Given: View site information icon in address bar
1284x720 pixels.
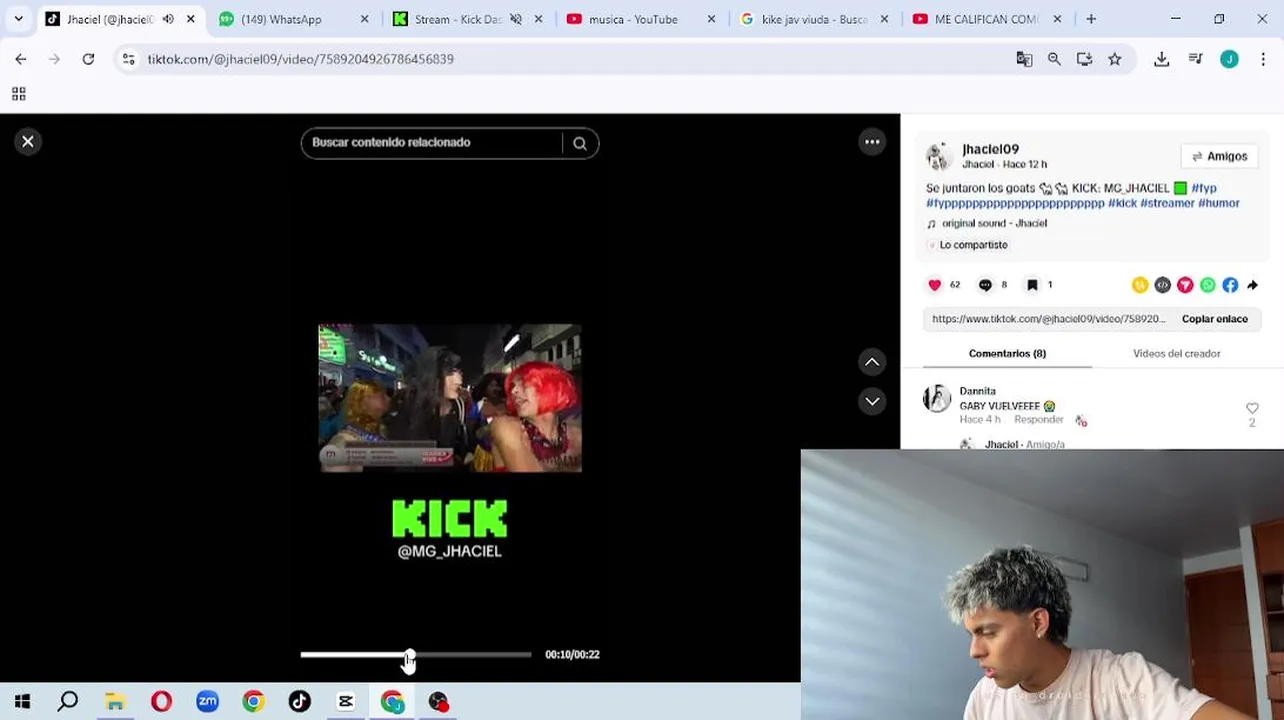Looking at the screenshot, I should 128,59.
